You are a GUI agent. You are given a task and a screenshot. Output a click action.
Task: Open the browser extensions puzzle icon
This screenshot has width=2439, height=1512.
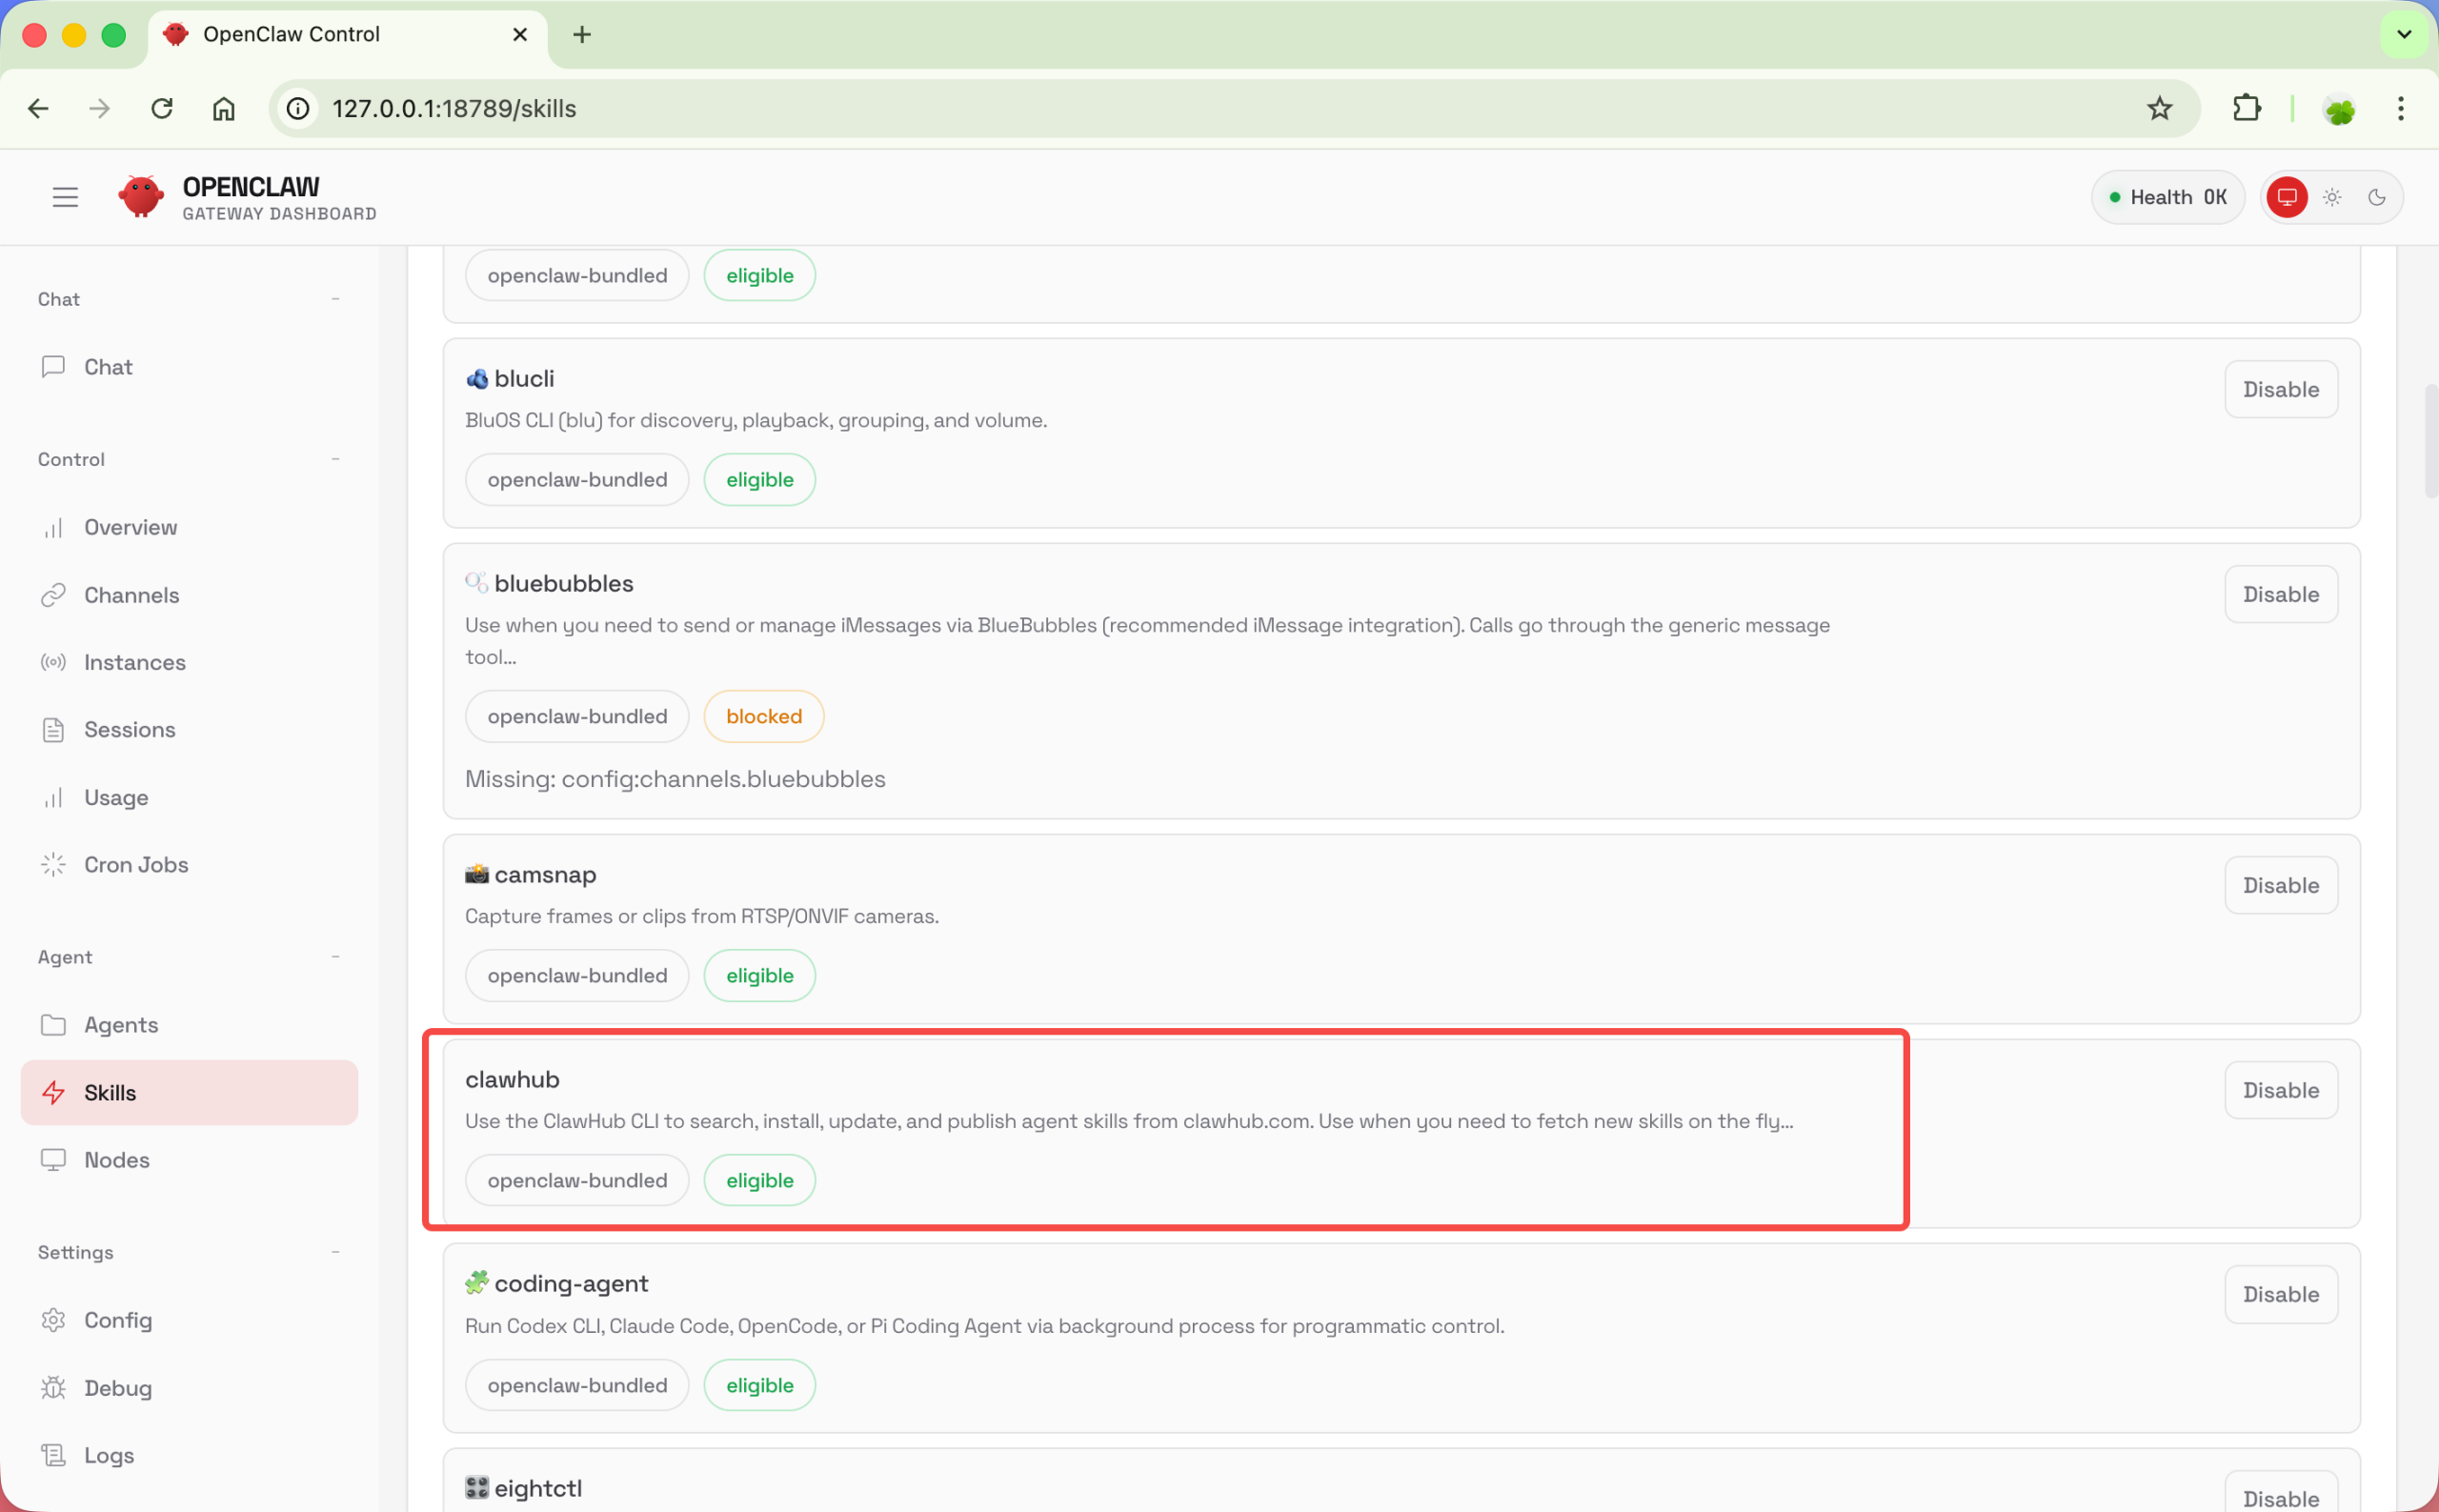(2246, 108)
